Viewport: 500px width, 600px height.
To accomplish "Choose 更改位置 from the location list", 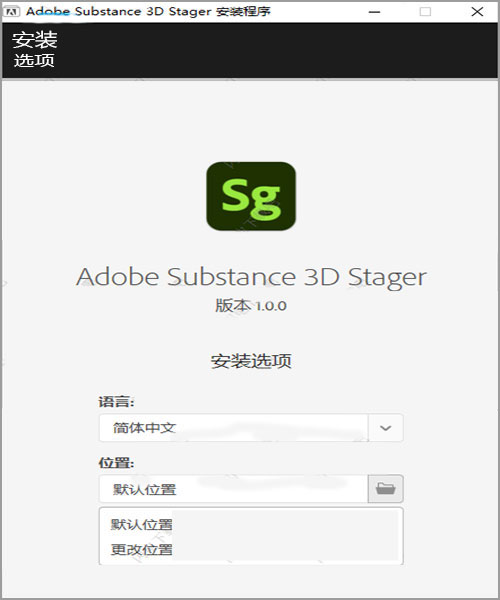I will pos(142,549).
